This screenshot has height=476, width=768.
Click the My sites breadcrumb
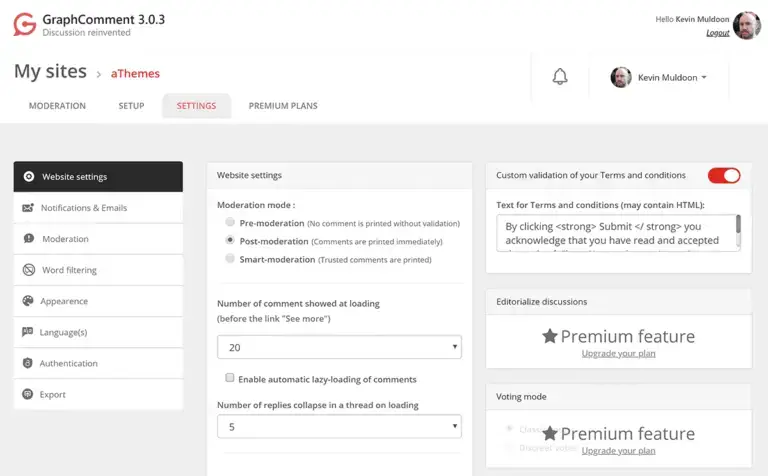[50, 71]
